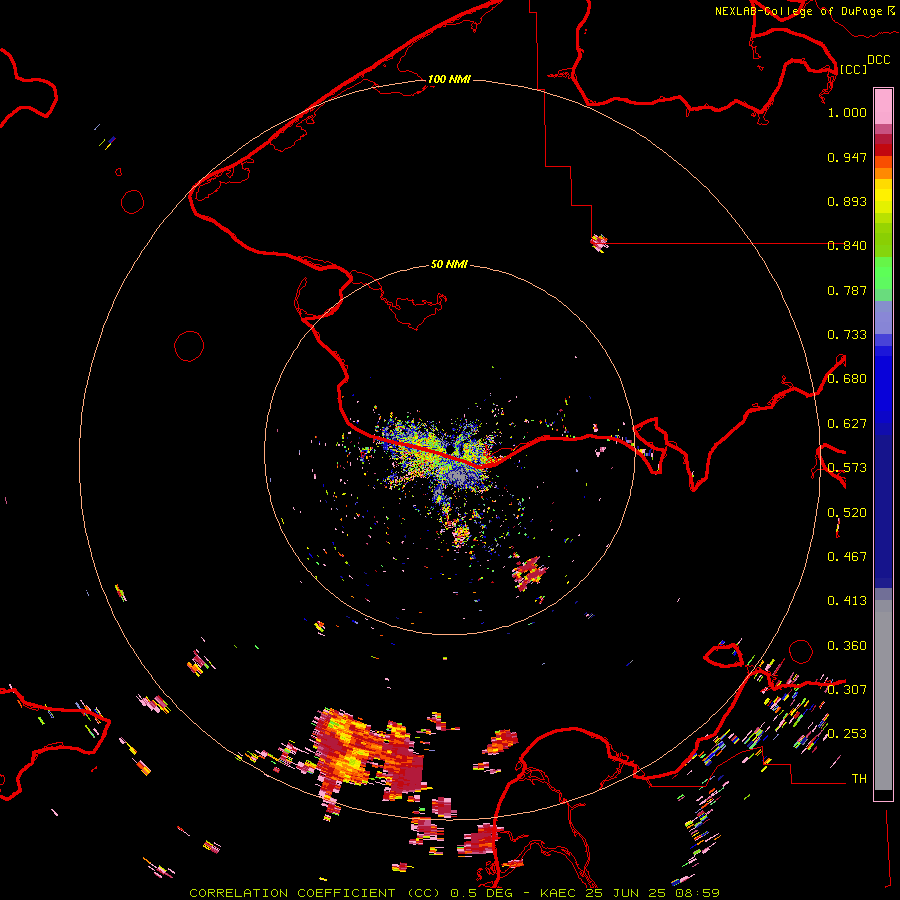Click the gray lower segment of the color bar
This screenshot has width=900, height=900.
click(x=883, y=695)
